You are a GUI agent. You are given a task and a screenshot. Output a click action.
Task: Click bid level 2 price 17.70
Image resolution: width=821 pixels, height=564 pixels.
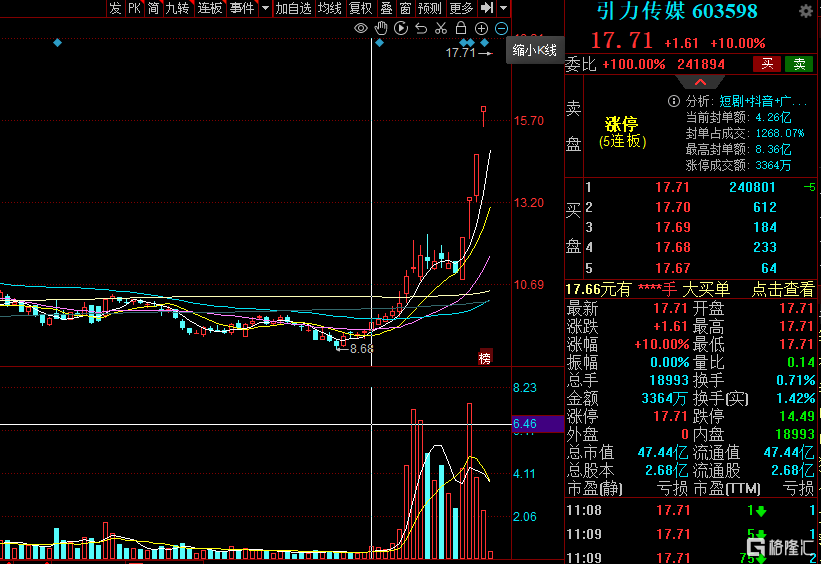[x=672, y=207]
